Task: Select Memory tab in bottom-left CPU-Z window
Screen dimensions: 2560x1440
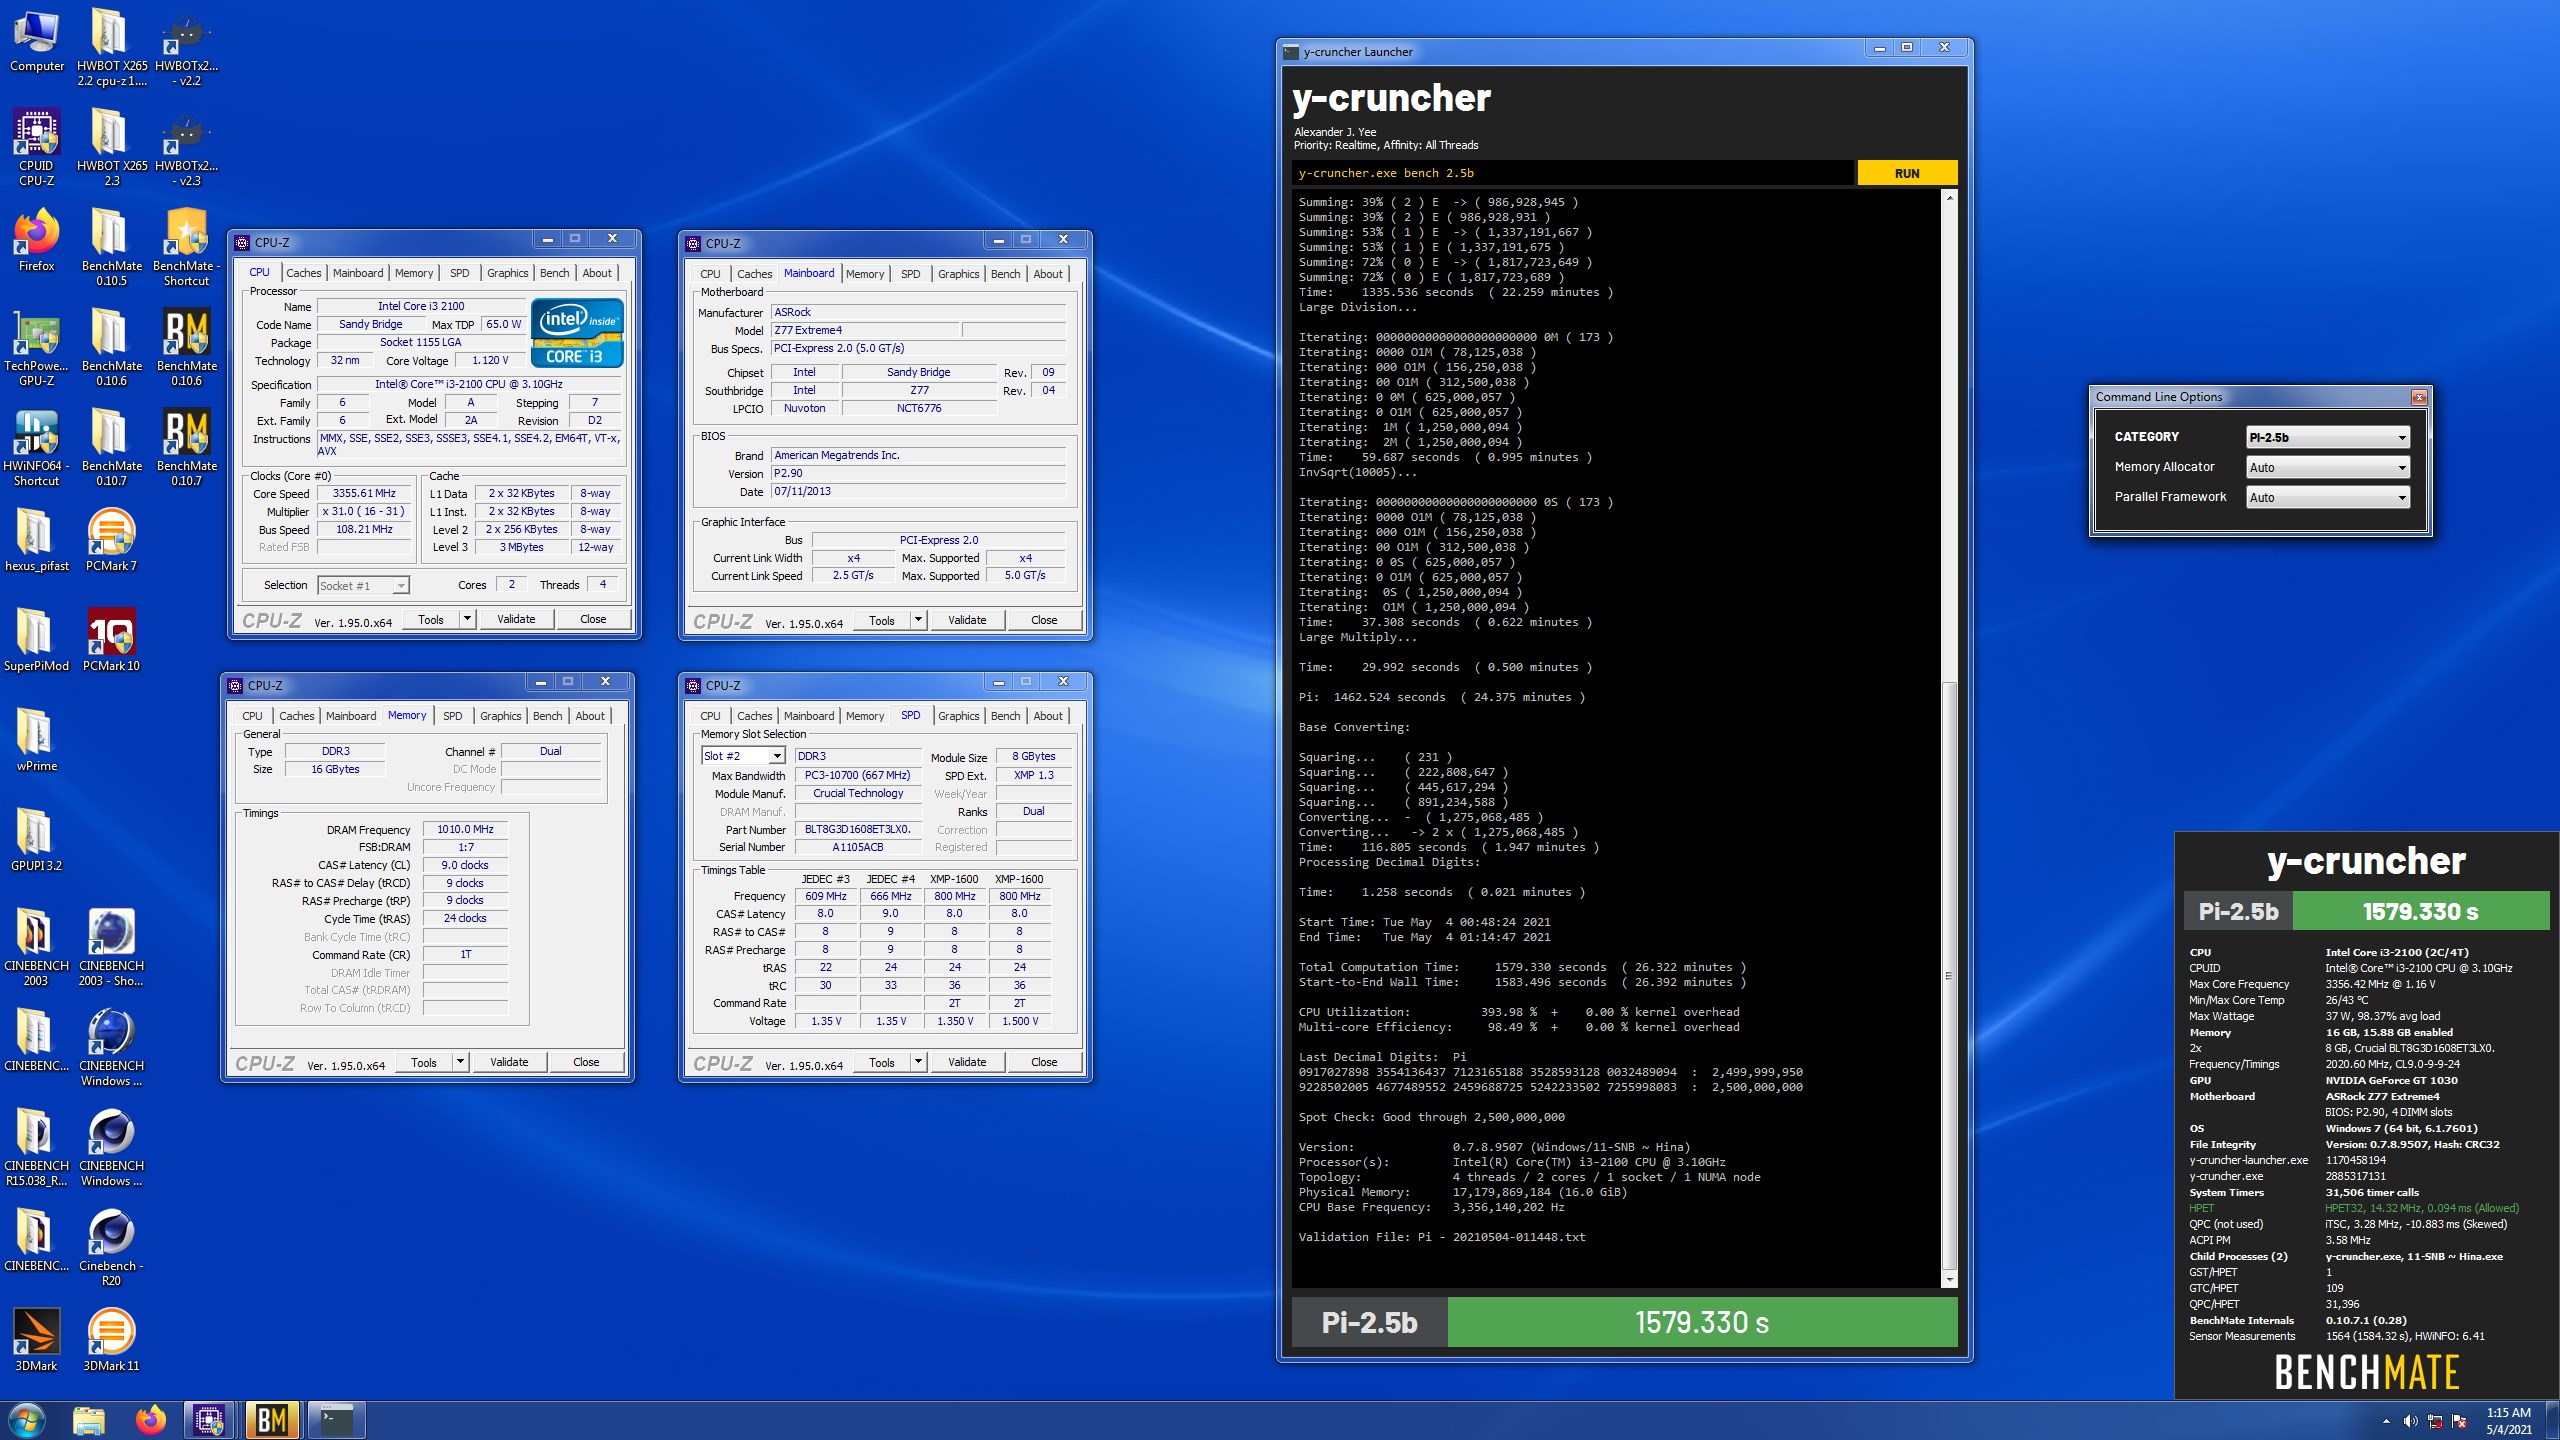Action: (x=407, y=715)
